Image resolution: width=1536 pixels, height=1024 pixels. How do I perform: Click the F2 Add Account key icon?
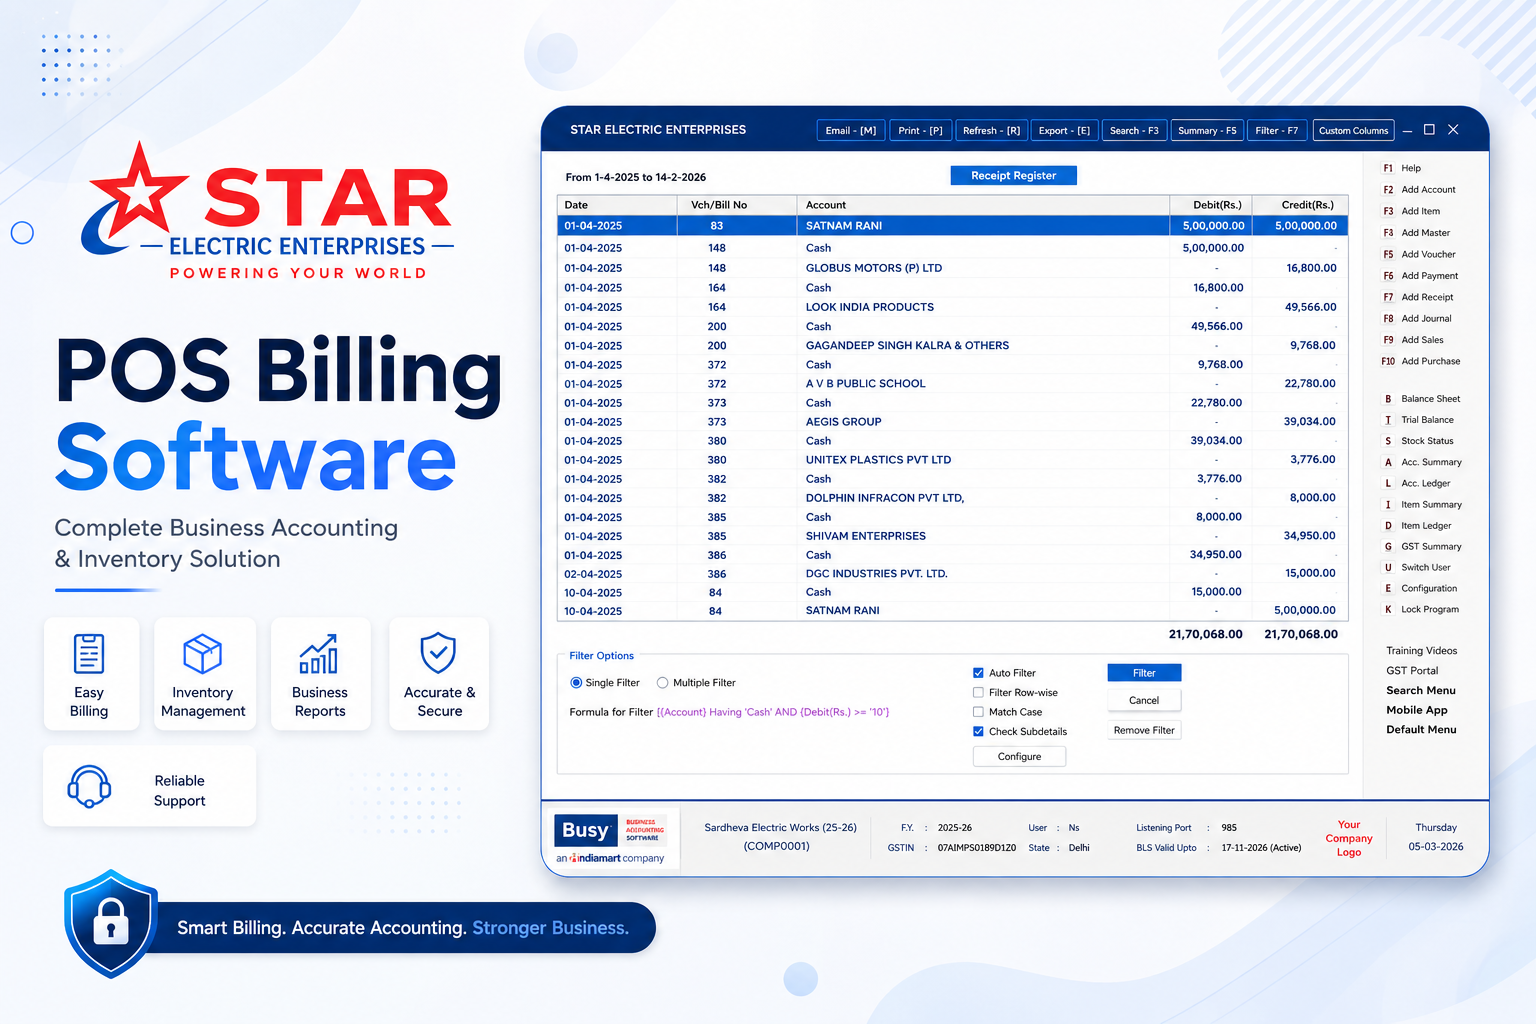coord(1388,190)
